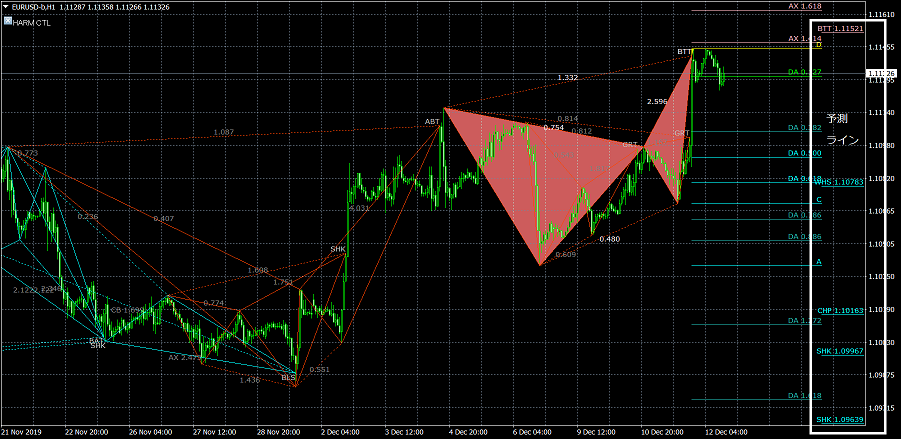
Task: Select the 0.480 ratio label
Action: tap(609, 239)
